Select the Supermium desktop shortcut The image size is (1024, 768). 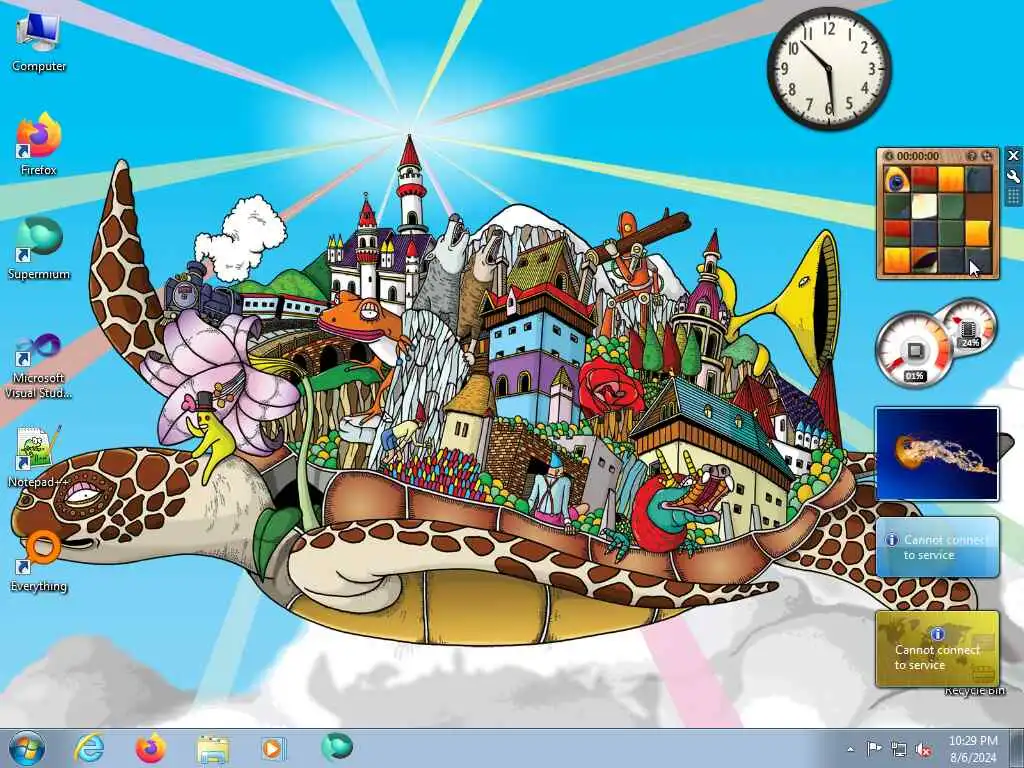point(39,248)
